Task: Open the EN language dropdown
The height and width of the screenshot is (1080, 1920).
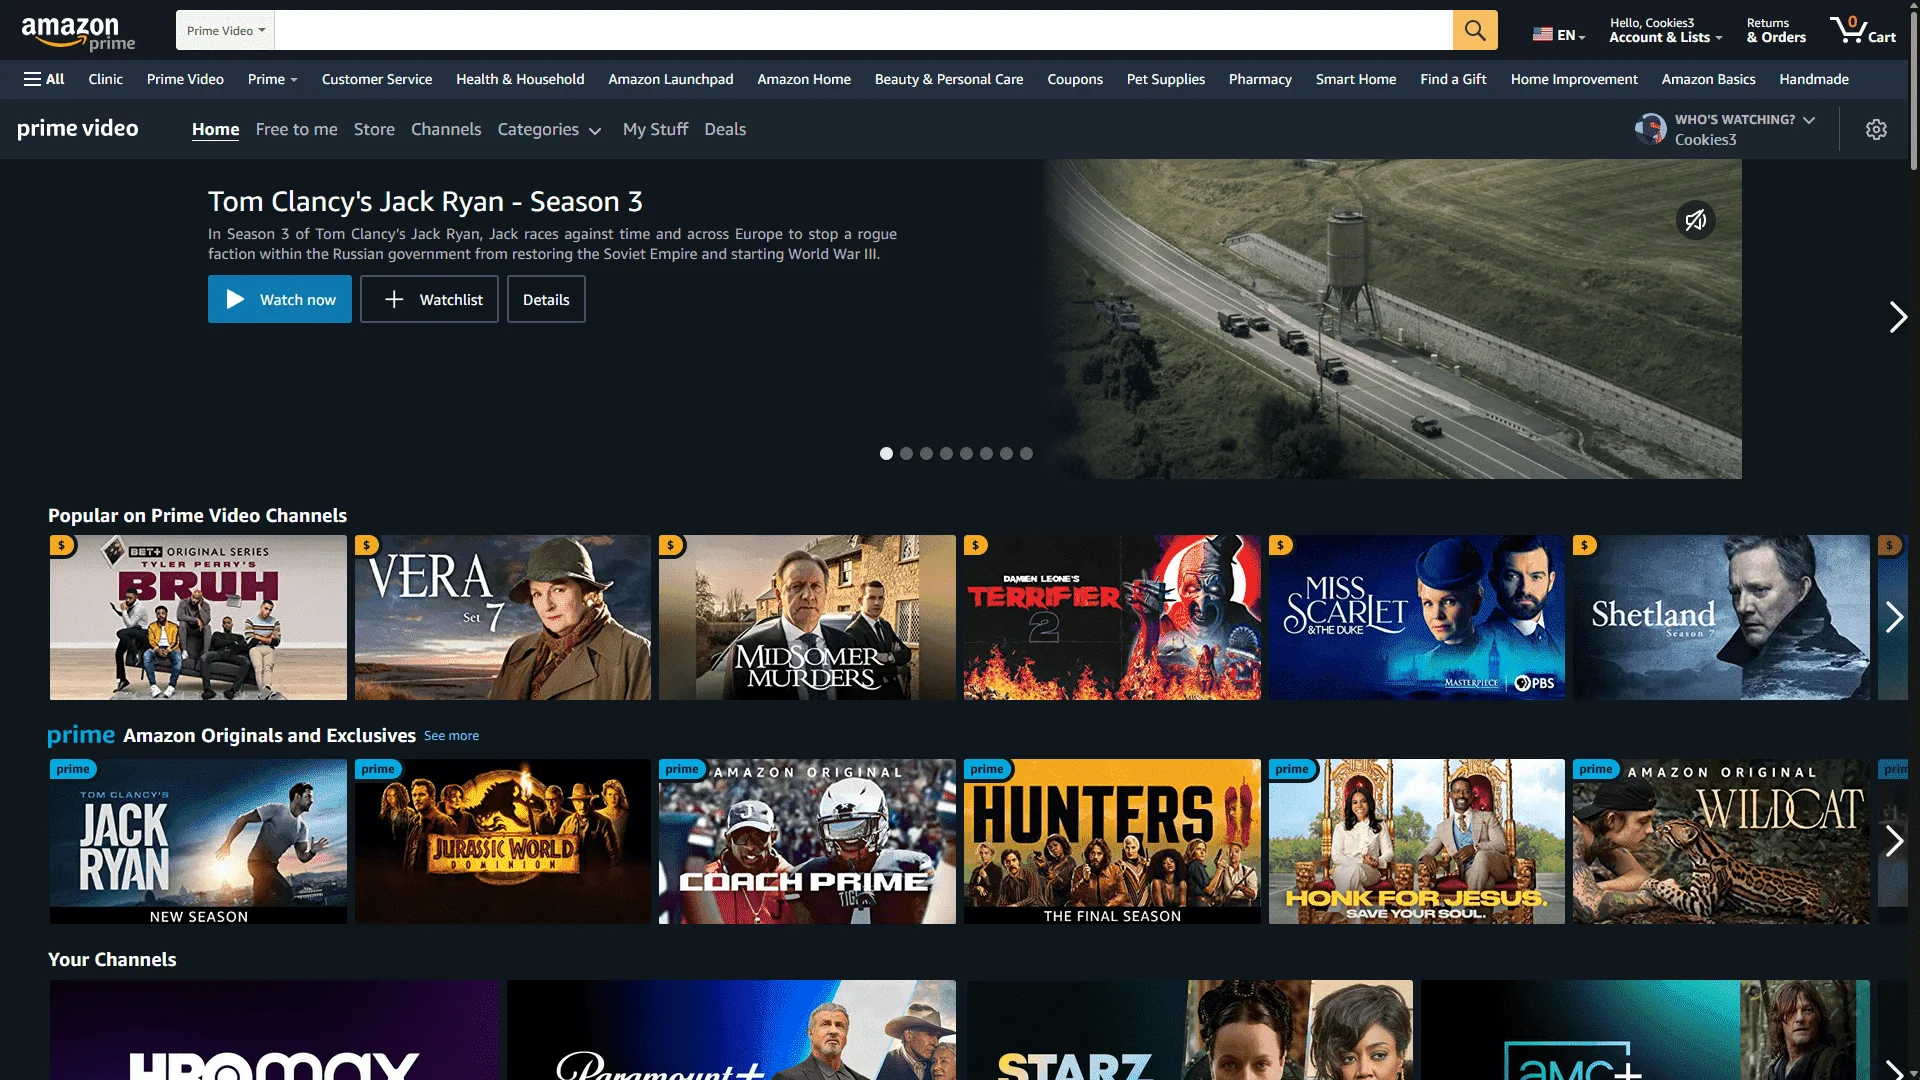Action: click(1559, 34)
